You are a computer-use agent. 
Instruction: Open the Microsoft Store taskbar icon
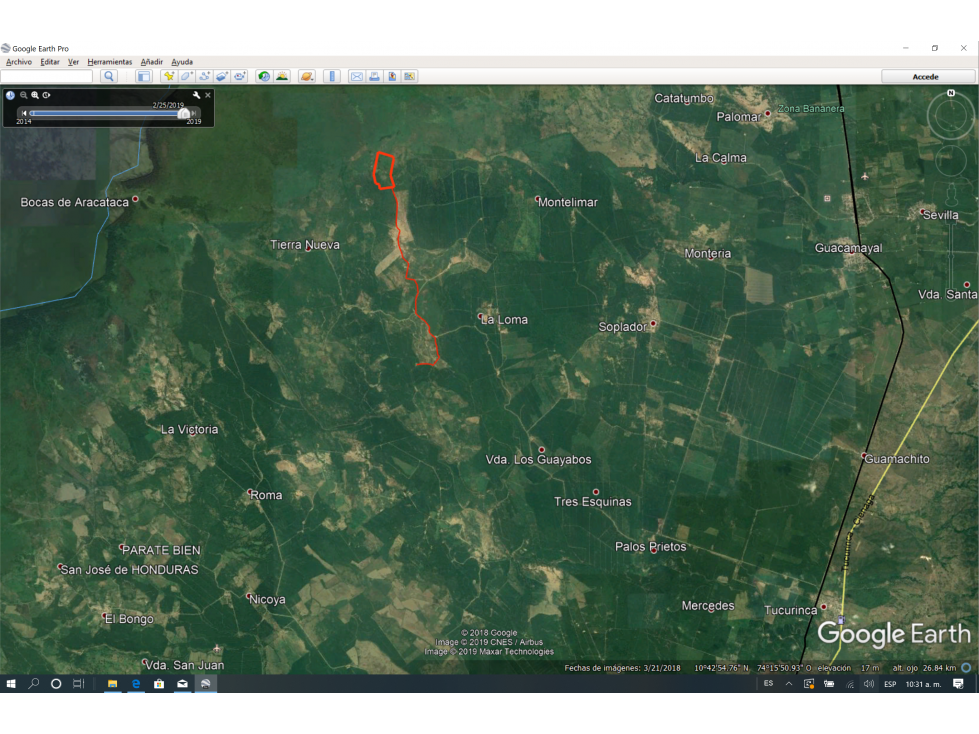pos(159,684)
